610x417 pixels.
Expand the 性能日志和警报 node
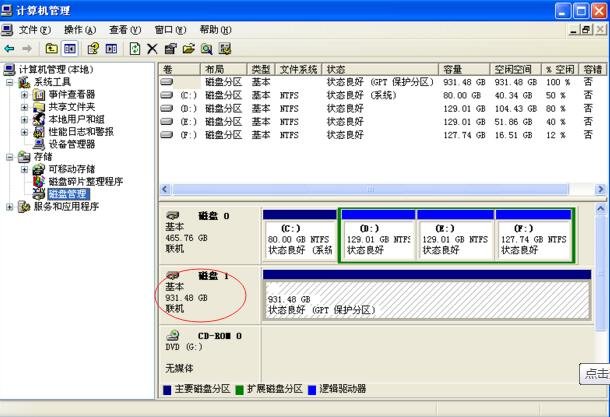pyautogui.click(x=25, y=132)
